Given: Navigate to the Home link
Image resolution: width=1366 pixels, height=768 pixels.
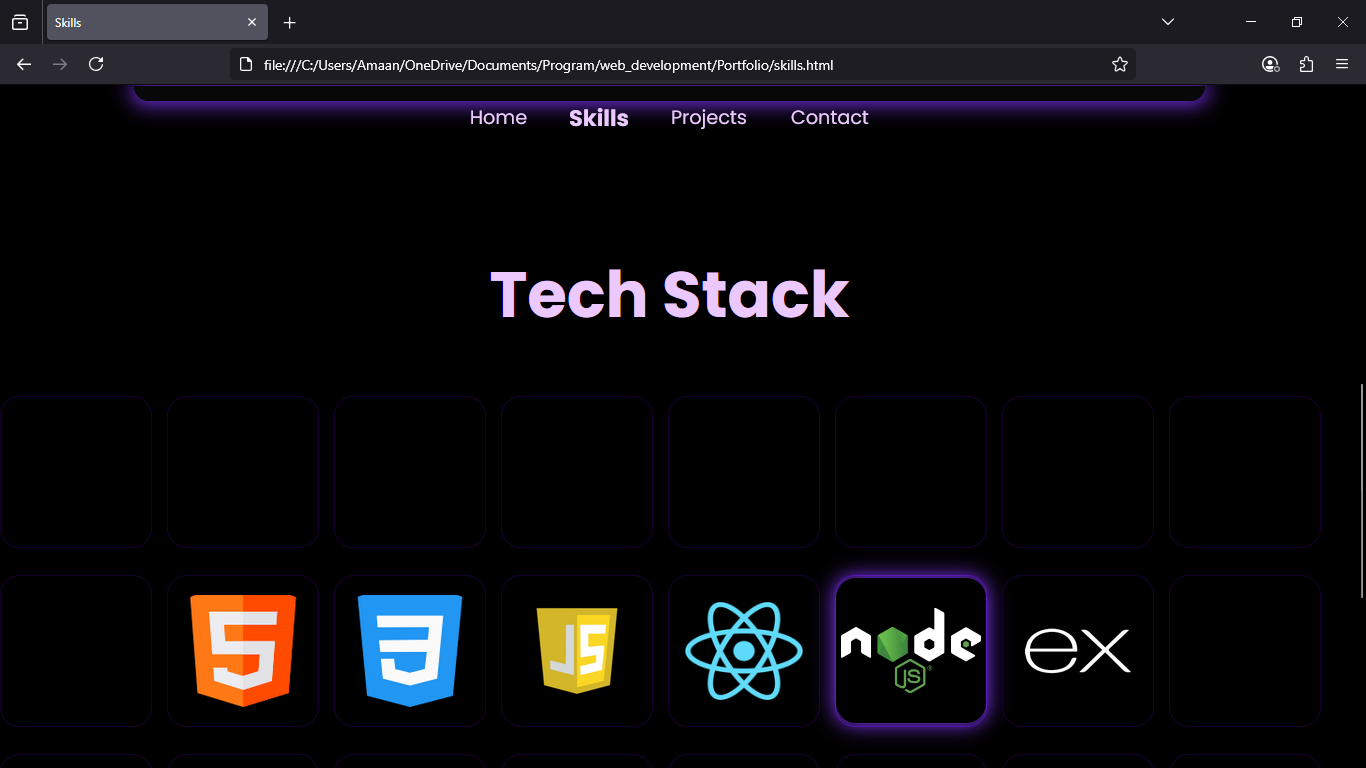Looking at the screenshot, I should 498,118.
